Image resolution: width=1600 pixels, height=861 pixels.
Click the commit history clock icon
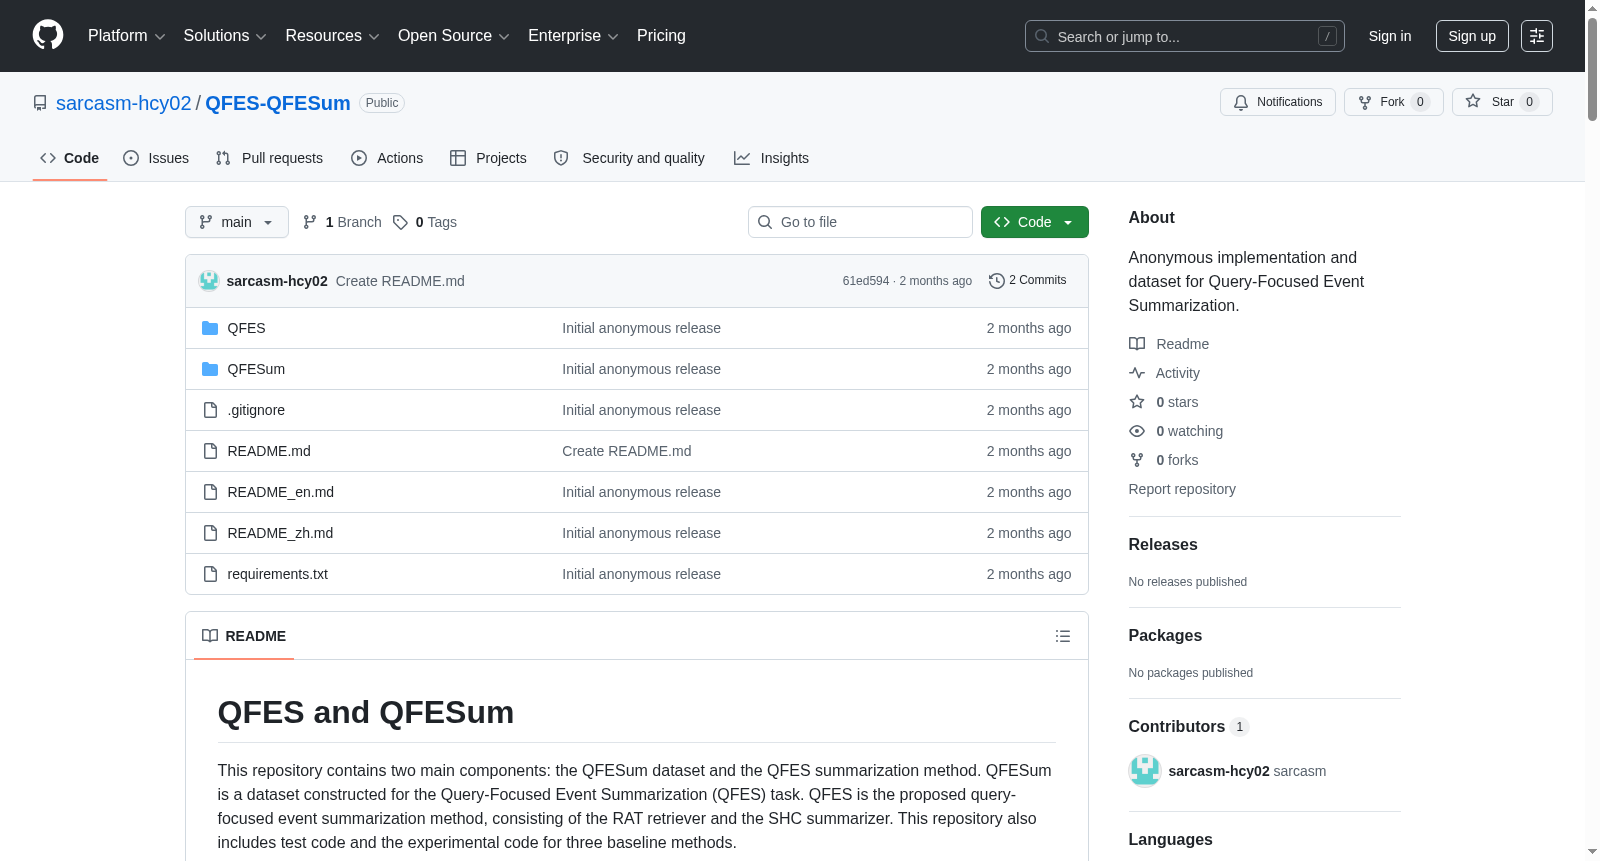pyautogui.click(x=996, y=281)
